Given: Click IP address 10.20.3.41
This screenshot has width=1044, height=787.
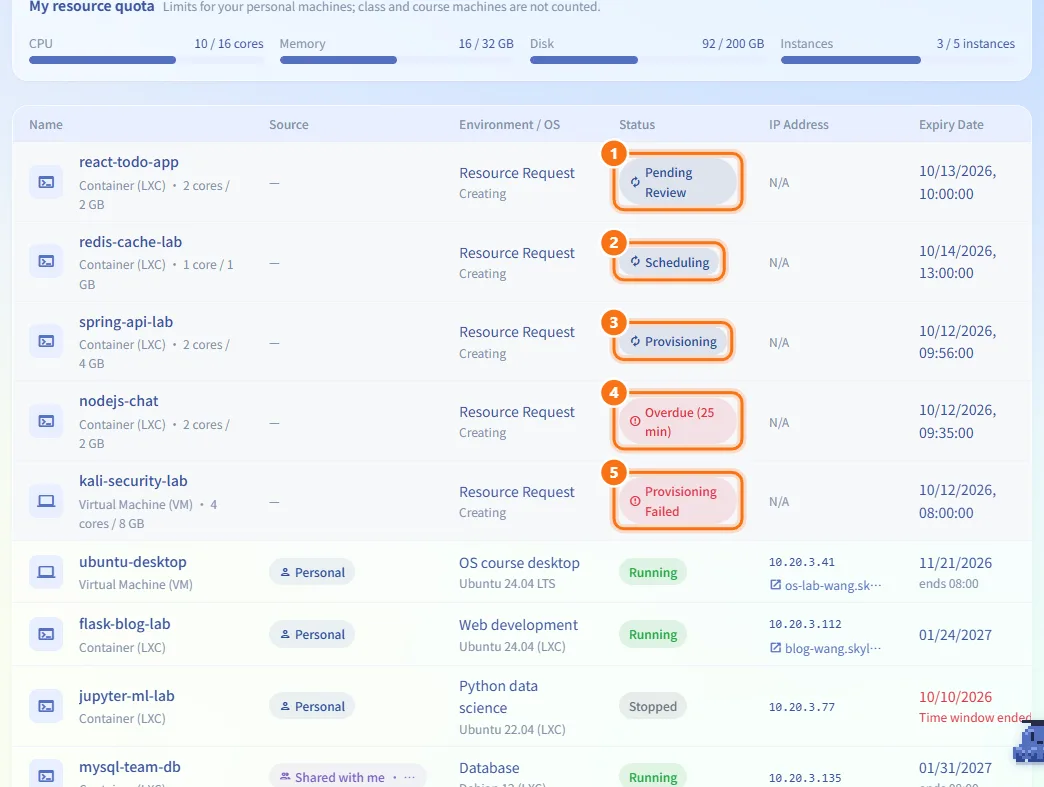Looking at the screenshot, I should tap(802, 562).
